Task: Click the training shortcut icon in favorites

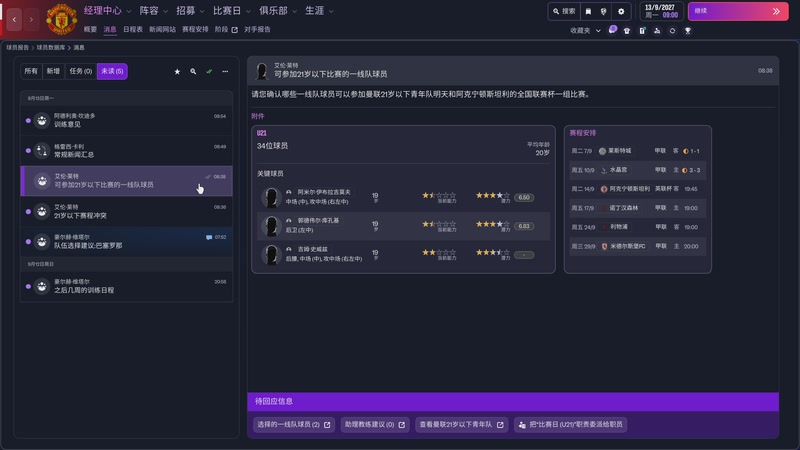Action: [657, 31]
